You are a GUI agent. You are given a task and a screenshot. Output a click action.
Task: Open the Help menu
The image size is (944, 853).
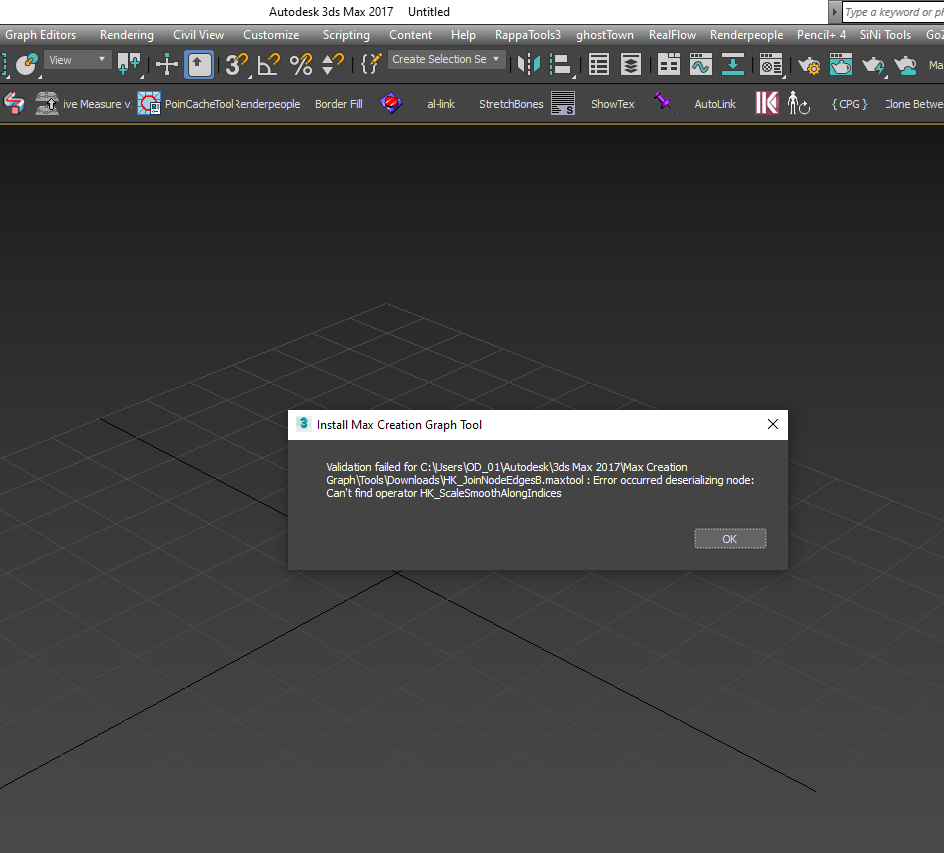[x=463, y=35]
